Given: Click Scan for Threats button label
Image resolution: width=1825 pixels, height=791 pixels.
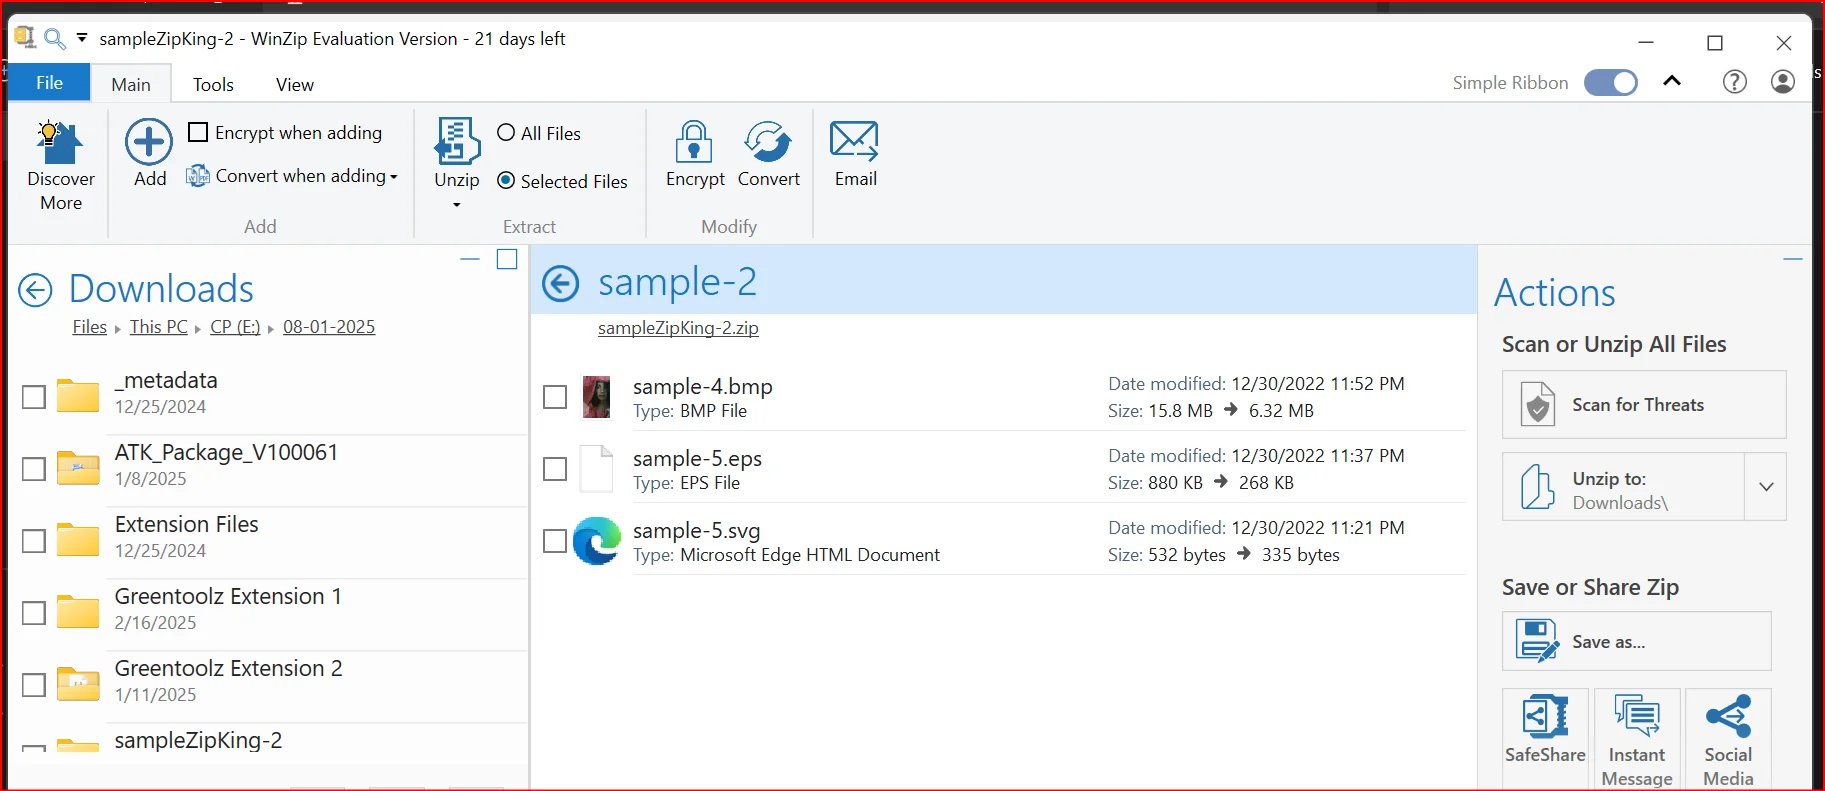Looking at the screenshot, I should pos(1638,405).
